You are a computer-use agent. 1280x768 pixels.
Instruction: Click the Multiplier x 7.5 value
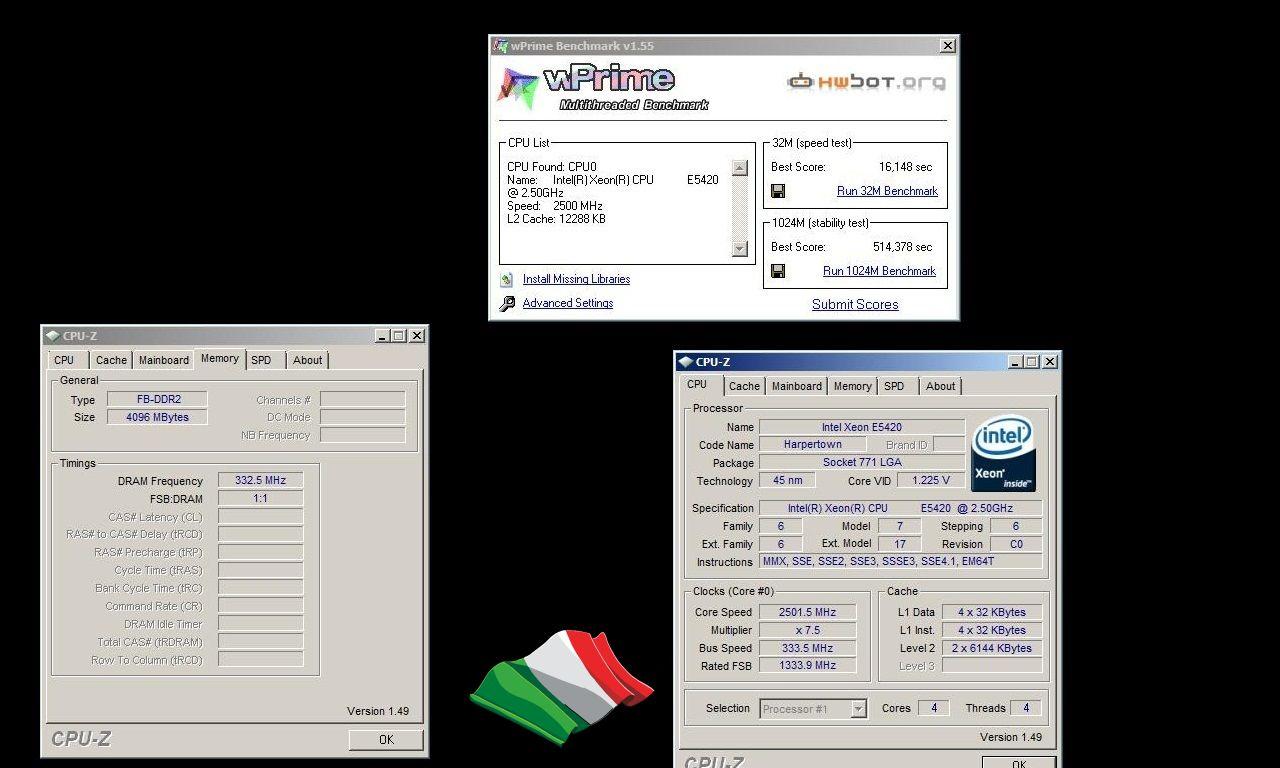808,630
